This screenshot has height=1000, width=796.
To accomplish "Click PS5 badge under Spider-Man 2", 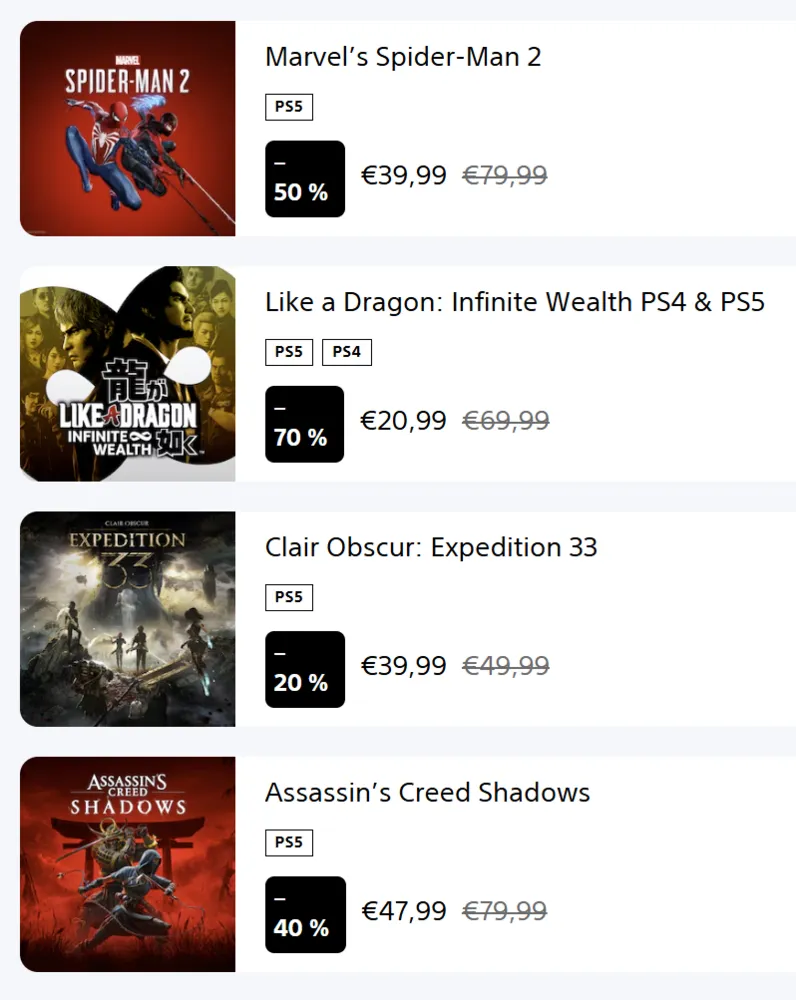I will tap(289, 107).
